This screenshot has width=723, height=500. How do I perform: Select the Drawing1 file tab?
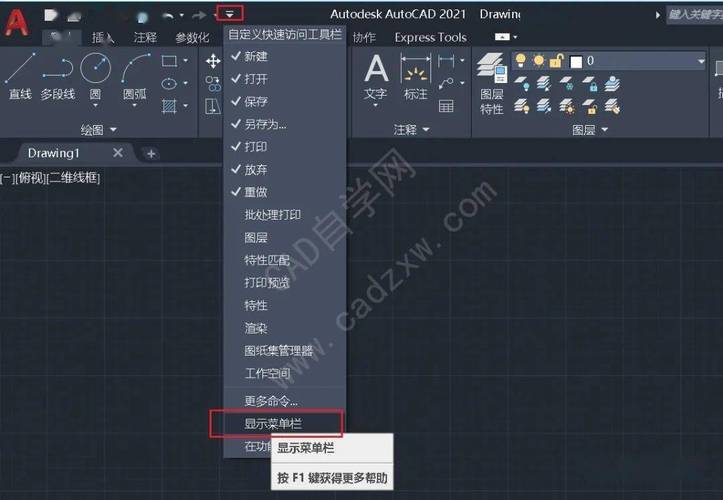tap(53, 153)
